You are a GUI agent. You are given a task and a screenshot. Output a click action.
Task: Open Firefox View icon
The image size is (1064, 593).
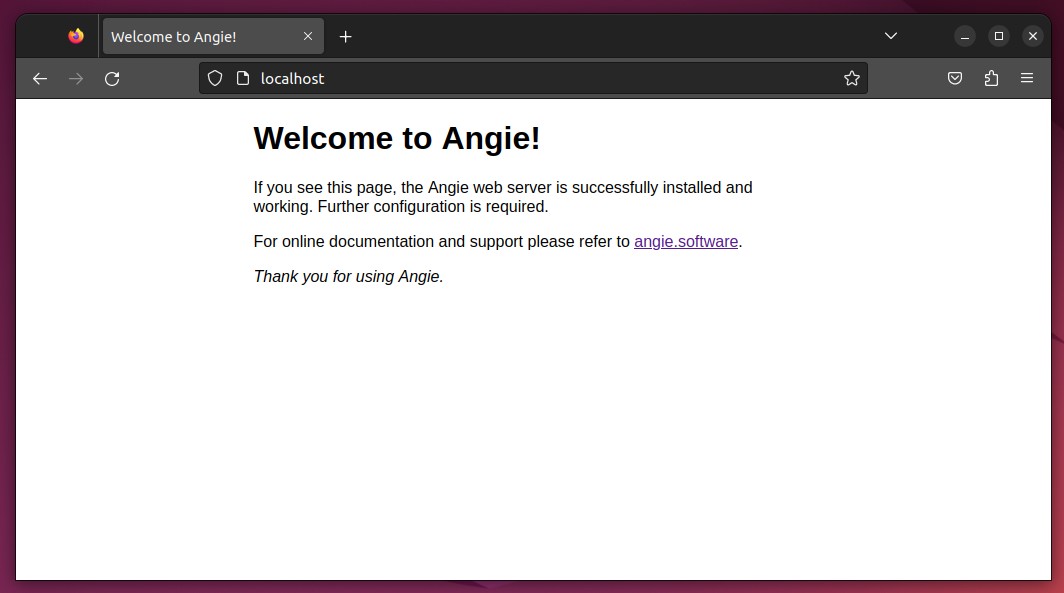pyautogui.click(x=76, y=36)
